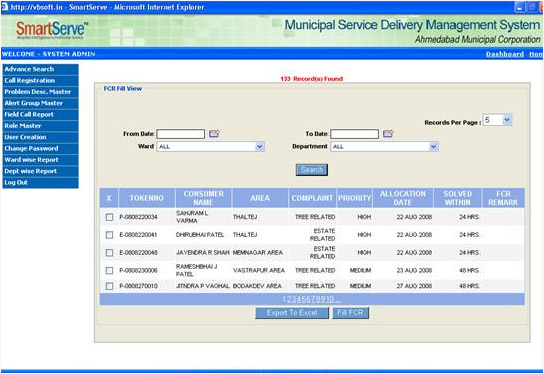544x374 pixels.
Task: Select Ward wise Report in sidebar
Action: (40, 160)
